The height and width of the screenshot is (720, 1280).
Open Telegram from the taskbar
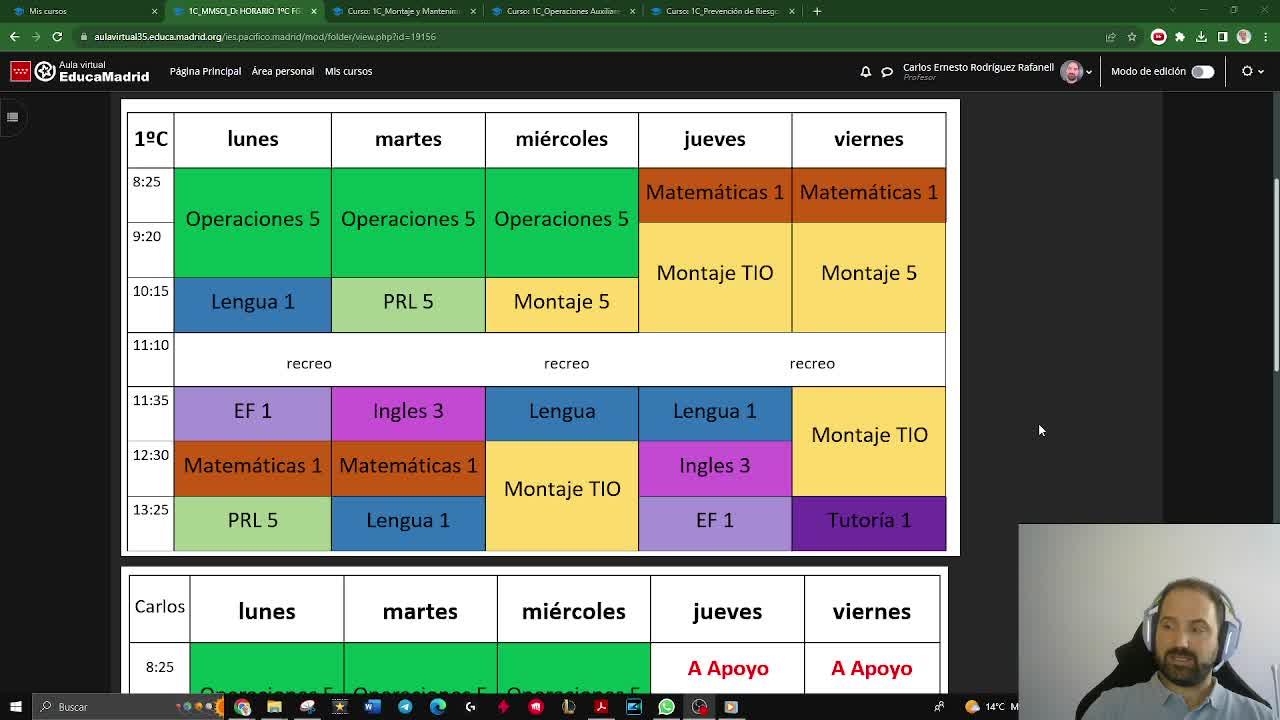(405, 707)
